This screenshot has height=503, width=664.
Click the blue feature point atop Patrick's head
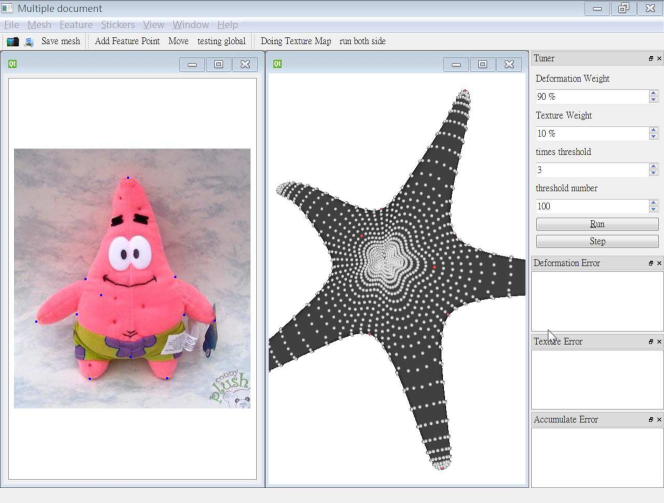click(128, 178)
